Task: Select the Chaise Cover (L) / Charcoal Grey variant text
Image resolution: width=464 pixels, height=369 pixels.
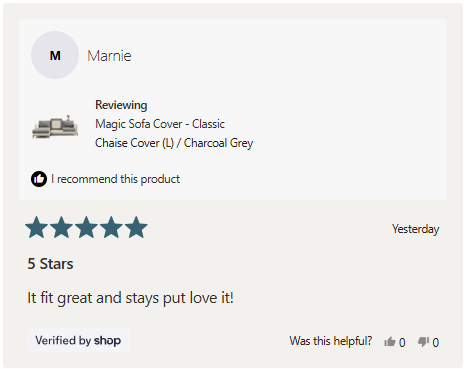Action: coord(174,143)
